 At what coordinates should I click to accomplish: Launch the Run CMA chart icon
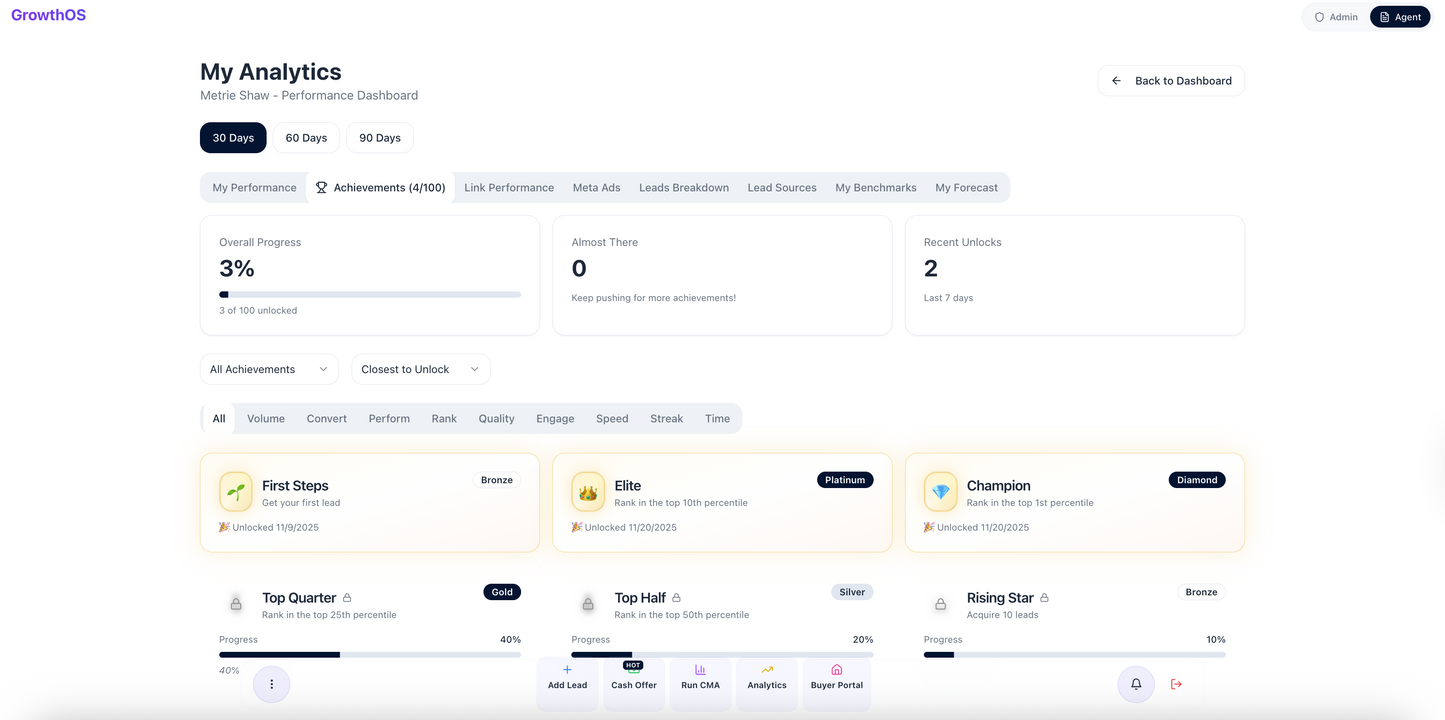coord(700,671)
